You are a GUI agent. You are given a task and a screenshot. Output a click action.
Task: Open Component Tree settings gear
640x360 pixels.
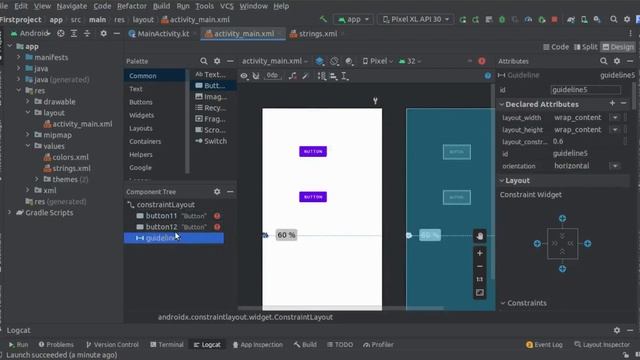pos(217,191)
